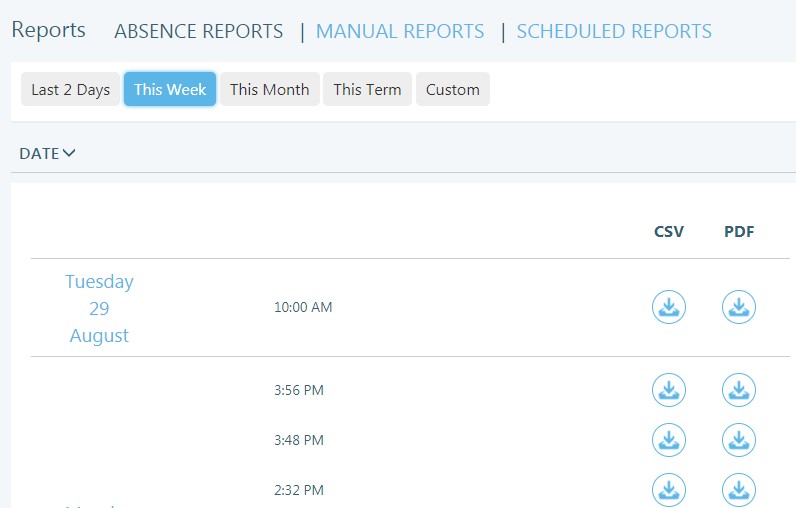The width and height of the screenshot is (796, 508).
Task: Download CSV for the 3:56 PM report
Action: [x=669, y=390]
